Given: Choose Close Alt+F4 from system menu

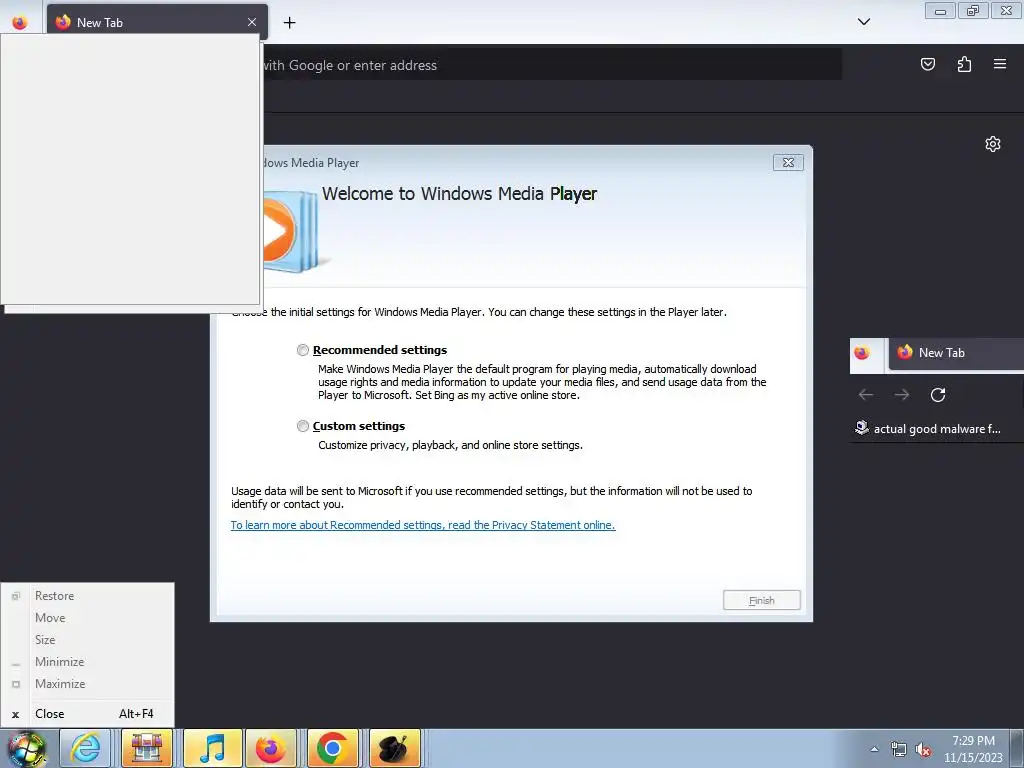Looking at the screenshot, I should [x=88, y=714].
